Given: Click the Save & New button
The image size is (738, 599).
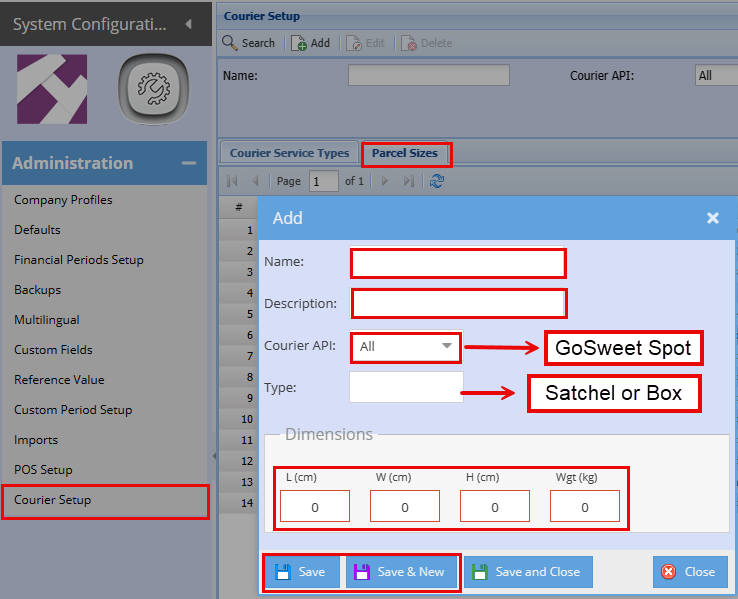Looking at the screenshot, I should click(x=401, y=572).
